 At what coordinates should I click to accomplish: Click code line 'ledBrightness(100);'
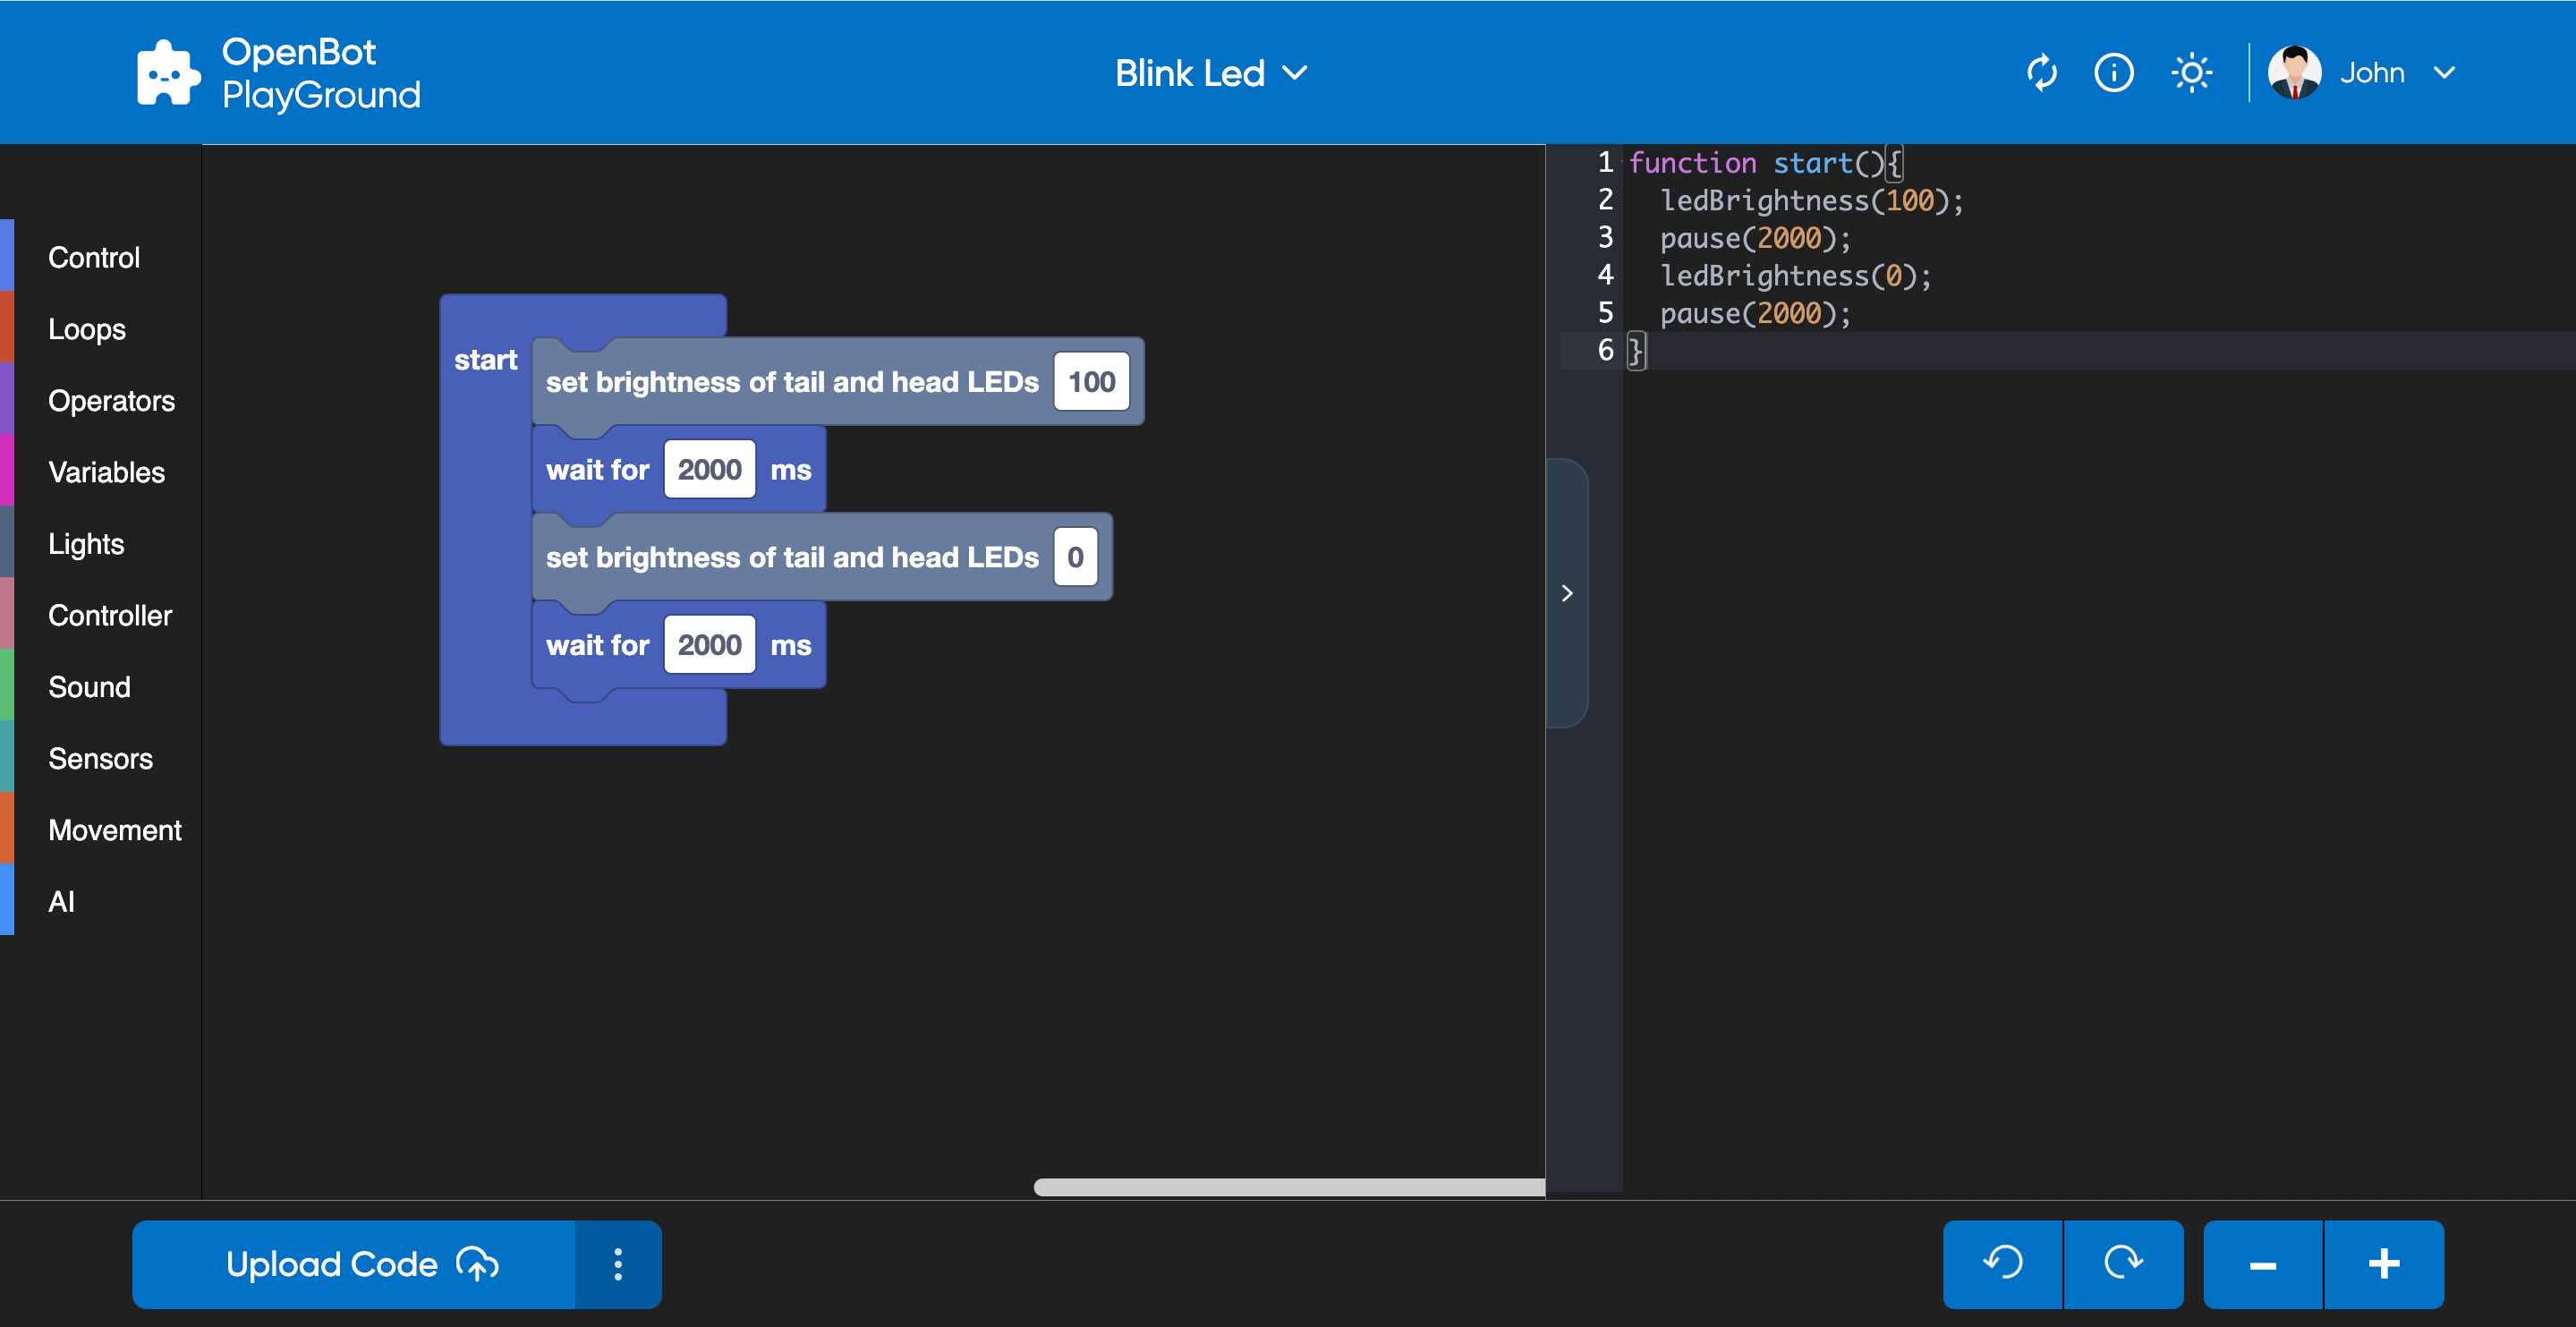(x=1812, y=201)
